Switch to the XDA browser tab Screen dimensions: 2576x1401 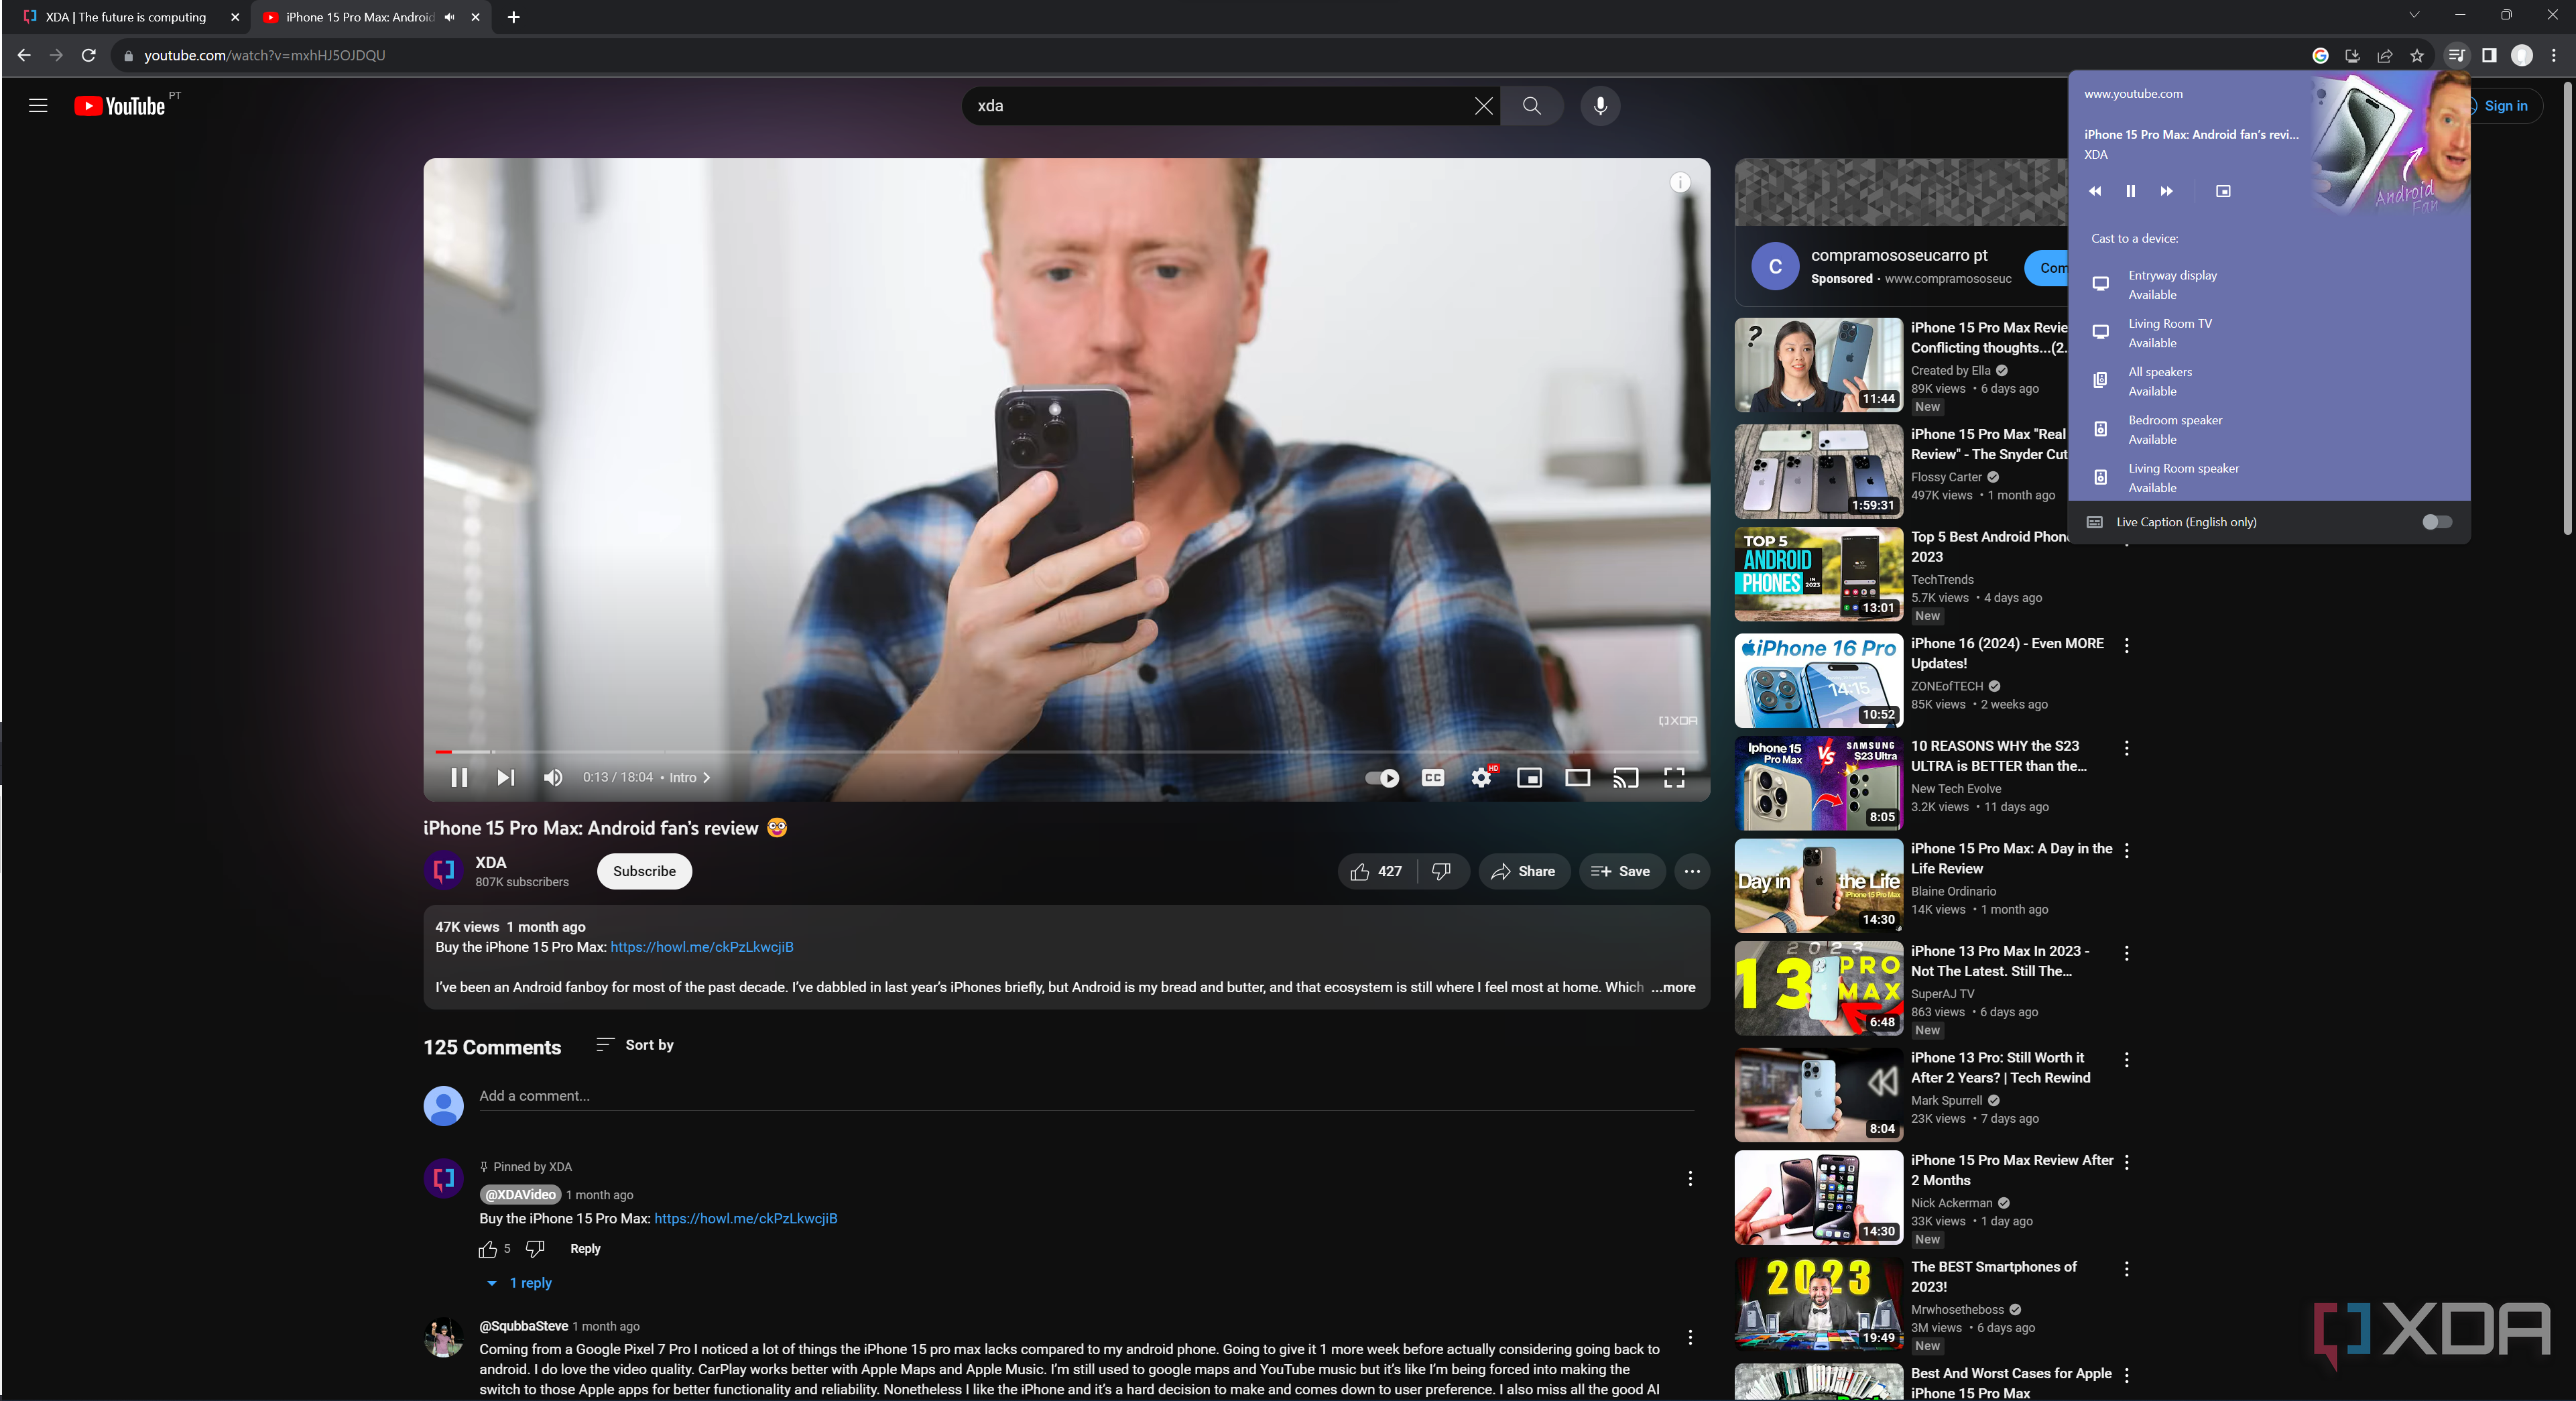[x=126, y=17]
